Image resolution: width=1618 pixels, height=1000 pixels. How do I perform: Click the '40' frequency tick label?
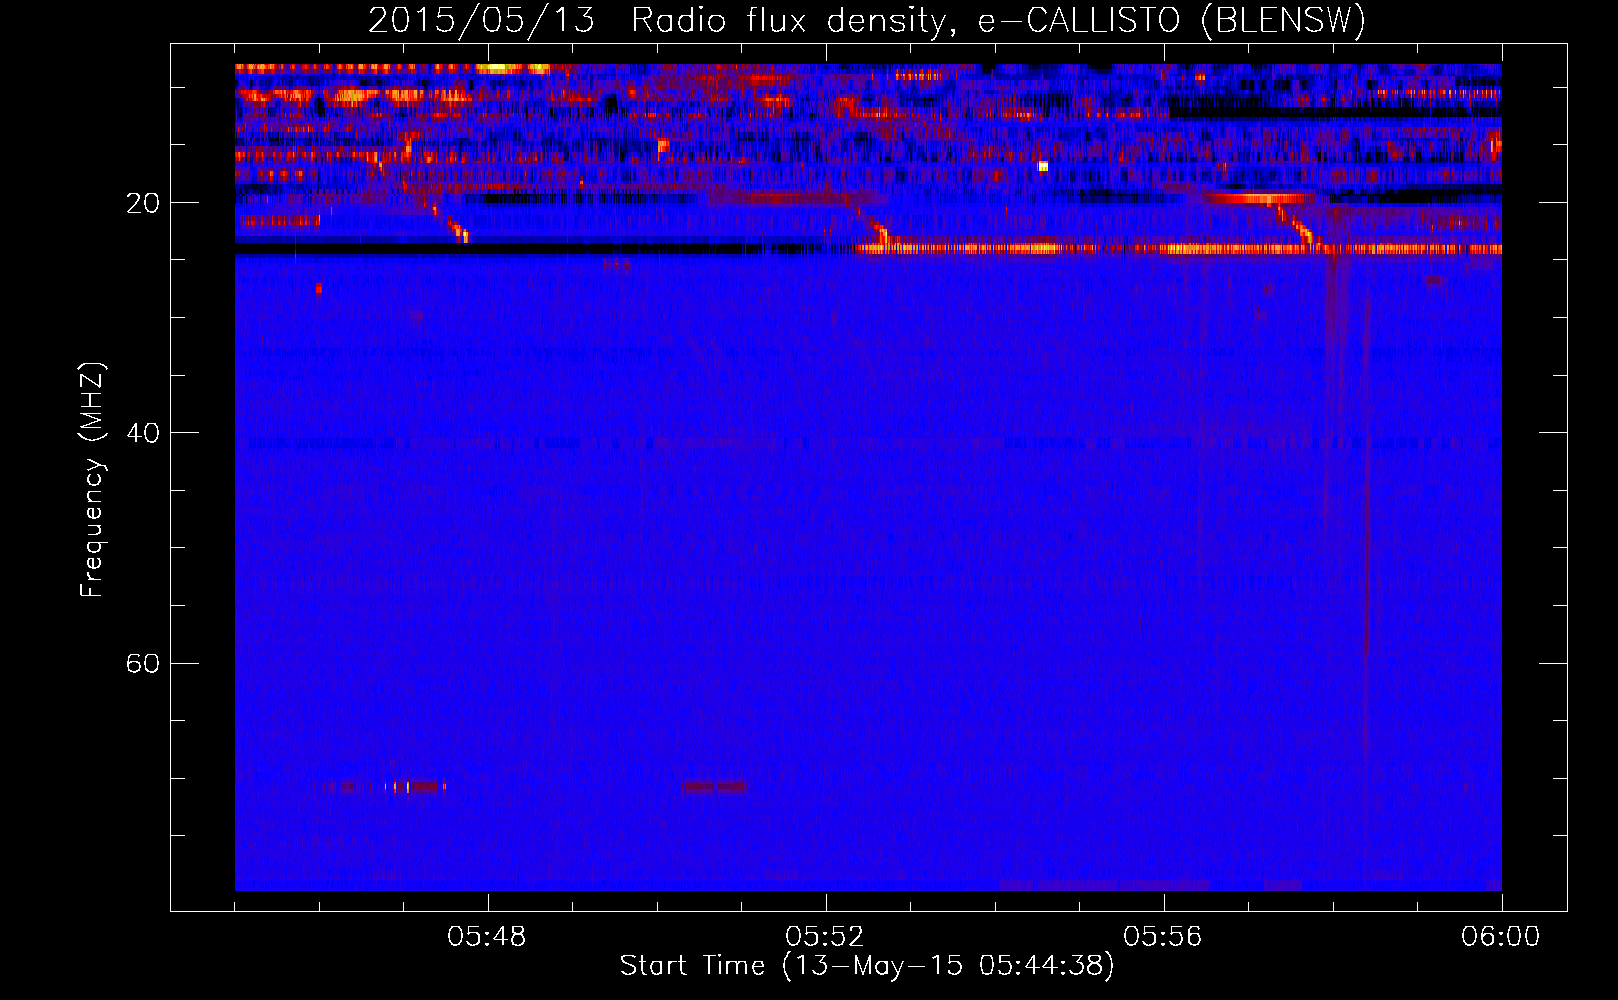pyautogui.click(x=142, y=433)
